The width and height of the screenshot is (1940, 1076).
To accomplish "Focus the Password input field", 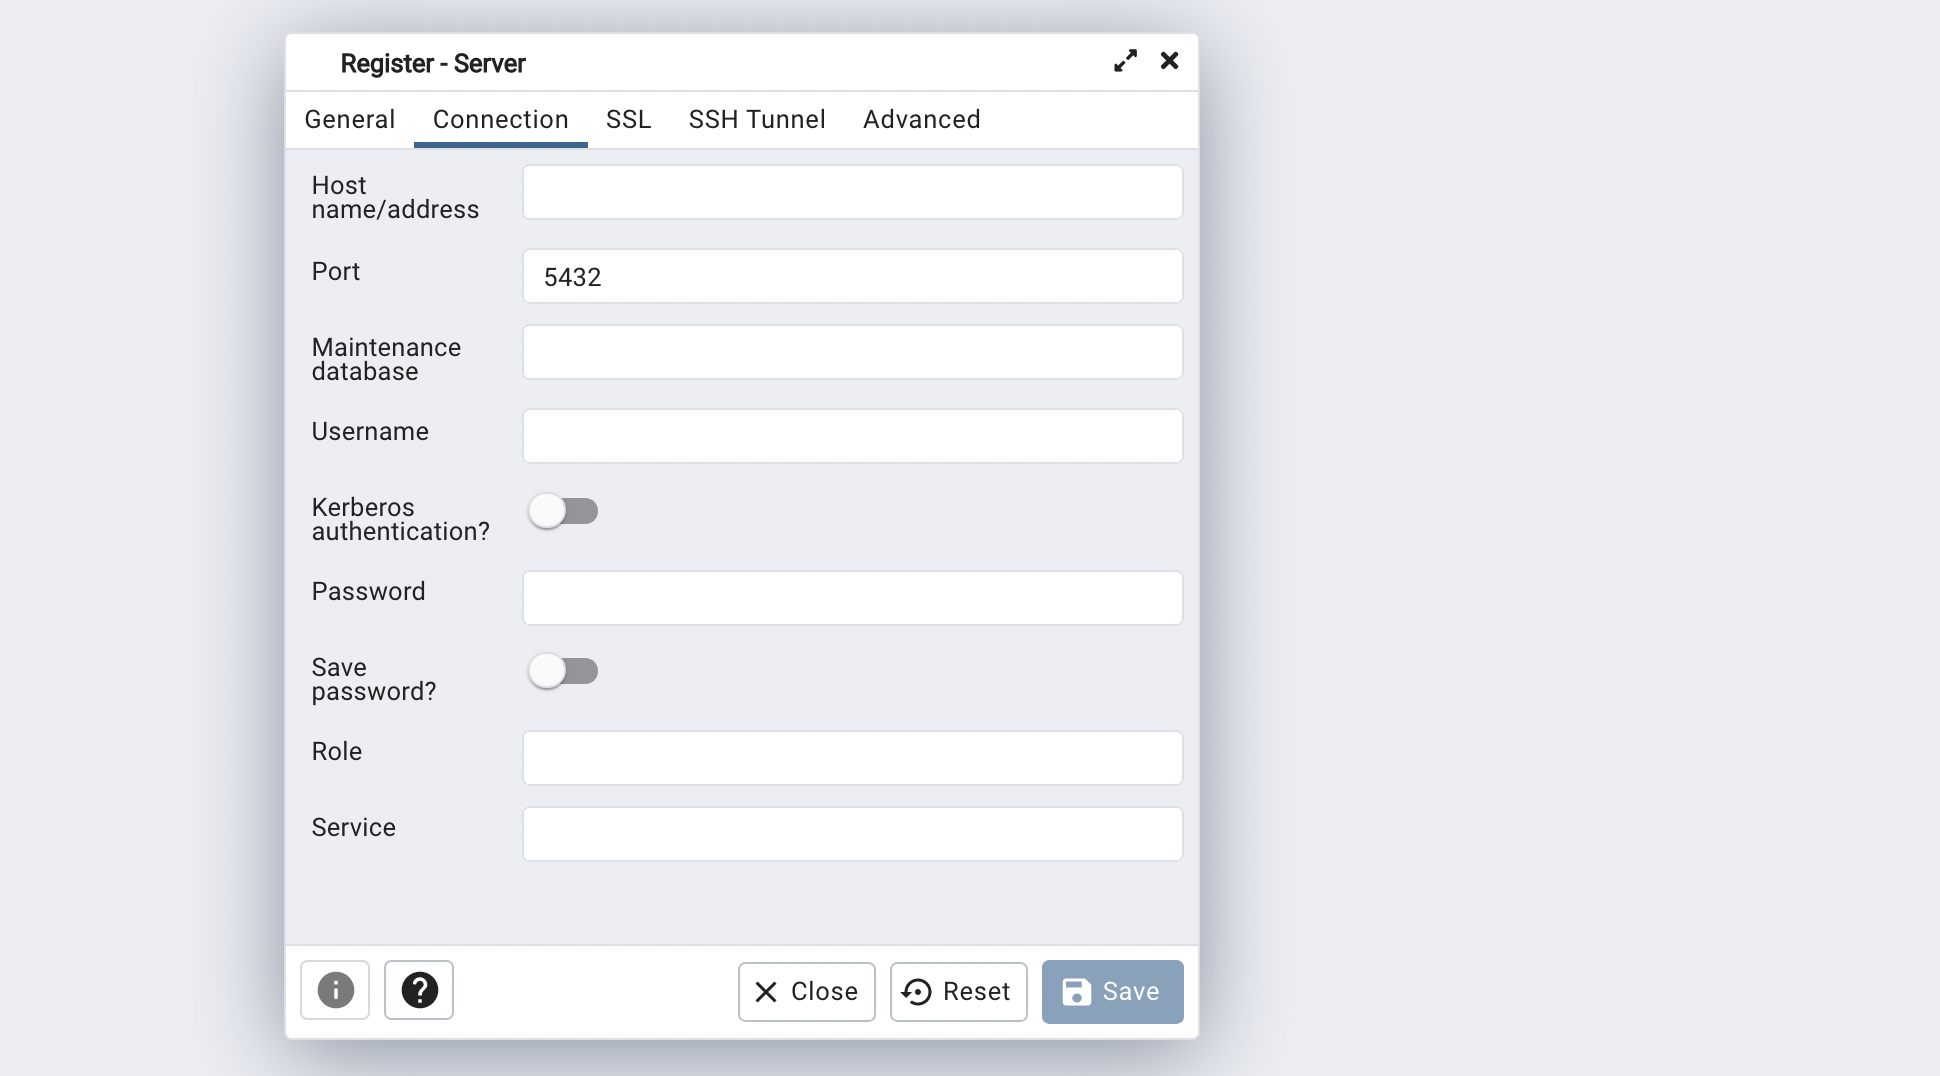I will tap(852, 598).
